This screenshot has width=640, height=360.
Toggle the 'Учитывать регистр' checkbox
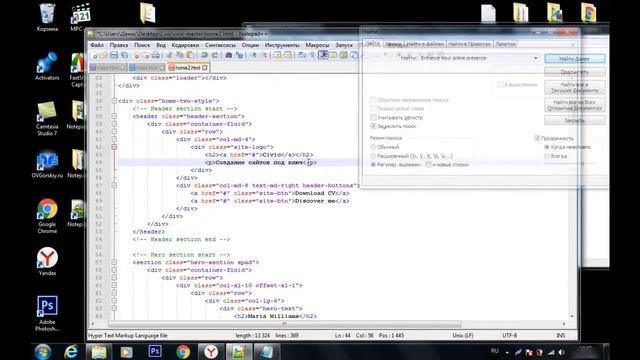coord(373,118)
